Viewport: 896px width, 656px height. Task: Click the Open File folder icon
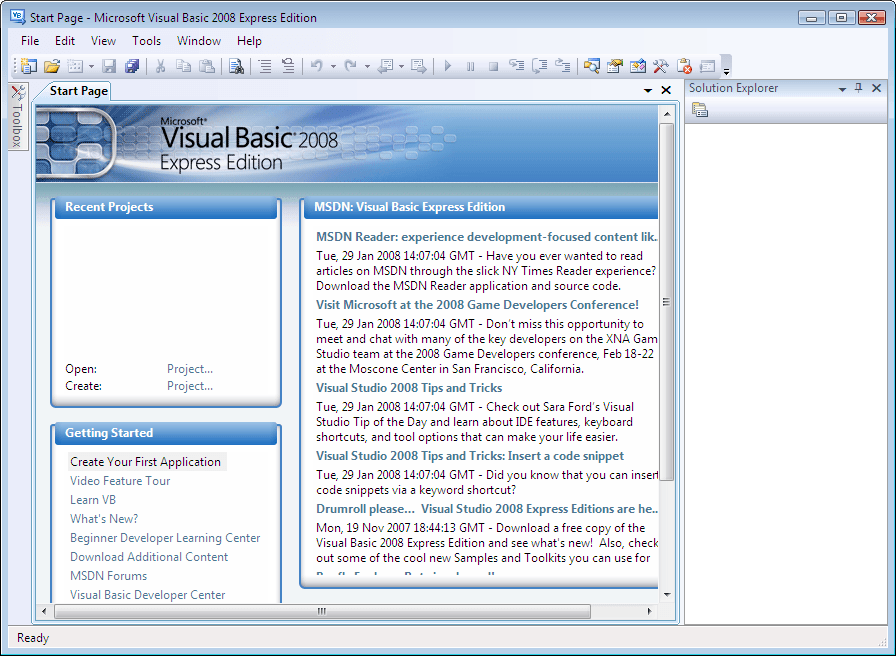(x=51, y=66)
